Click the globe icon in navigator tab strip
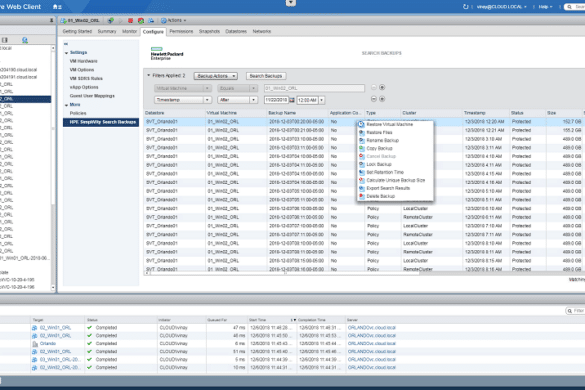This screenshot has width=585, height=390. click(x=25, y=40)
